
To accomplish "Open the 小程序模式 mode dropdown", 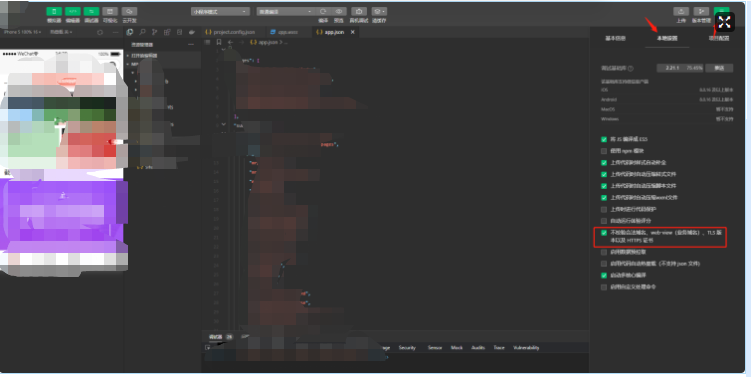I will click(x=220, y=12).
